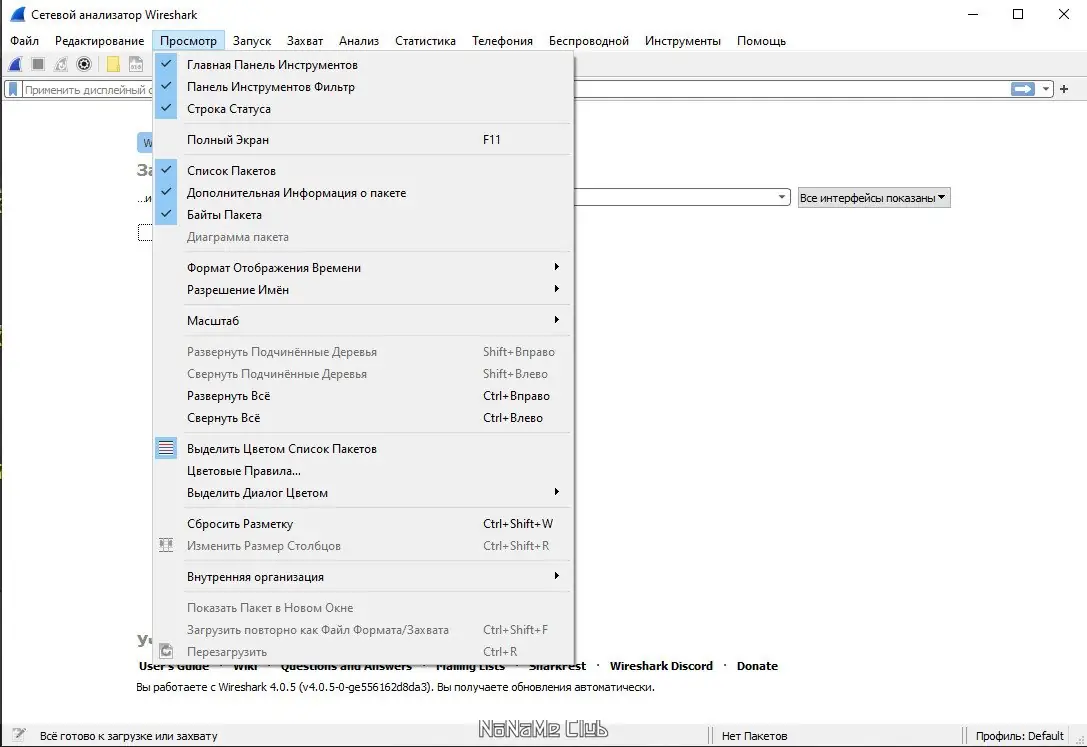Expand Выделить Диалог Цветом submenu
The image size is (1087, 747).
[364, 493]
